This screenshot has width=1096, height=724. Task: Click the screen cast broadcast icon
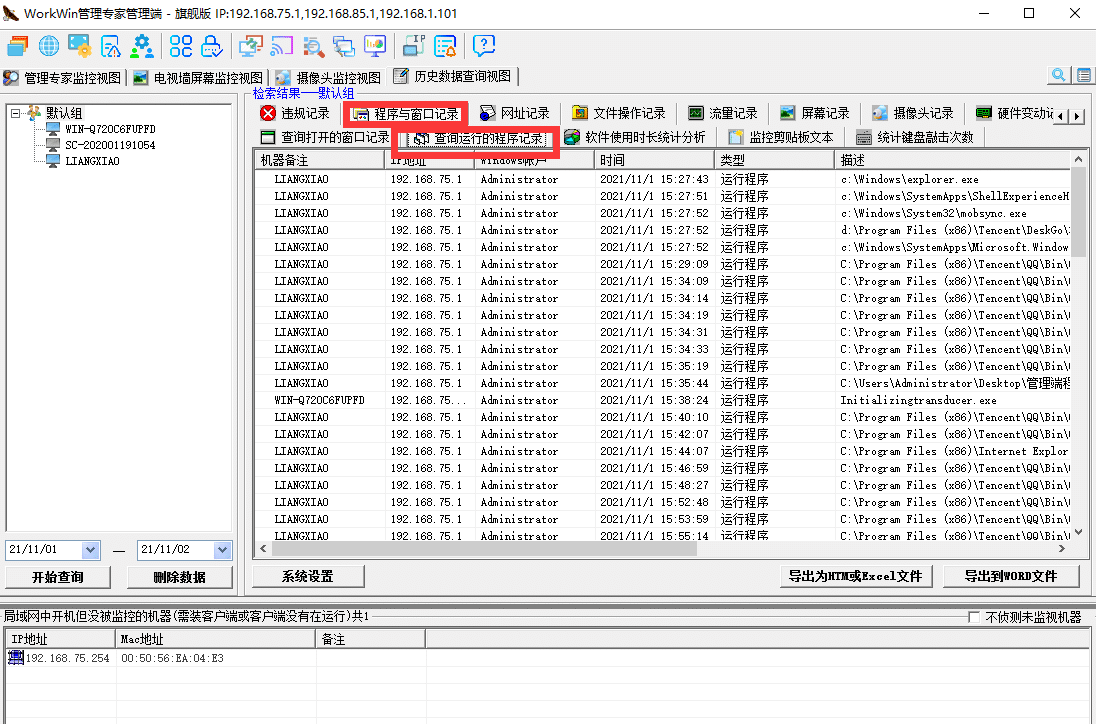(x=281, y=46)
